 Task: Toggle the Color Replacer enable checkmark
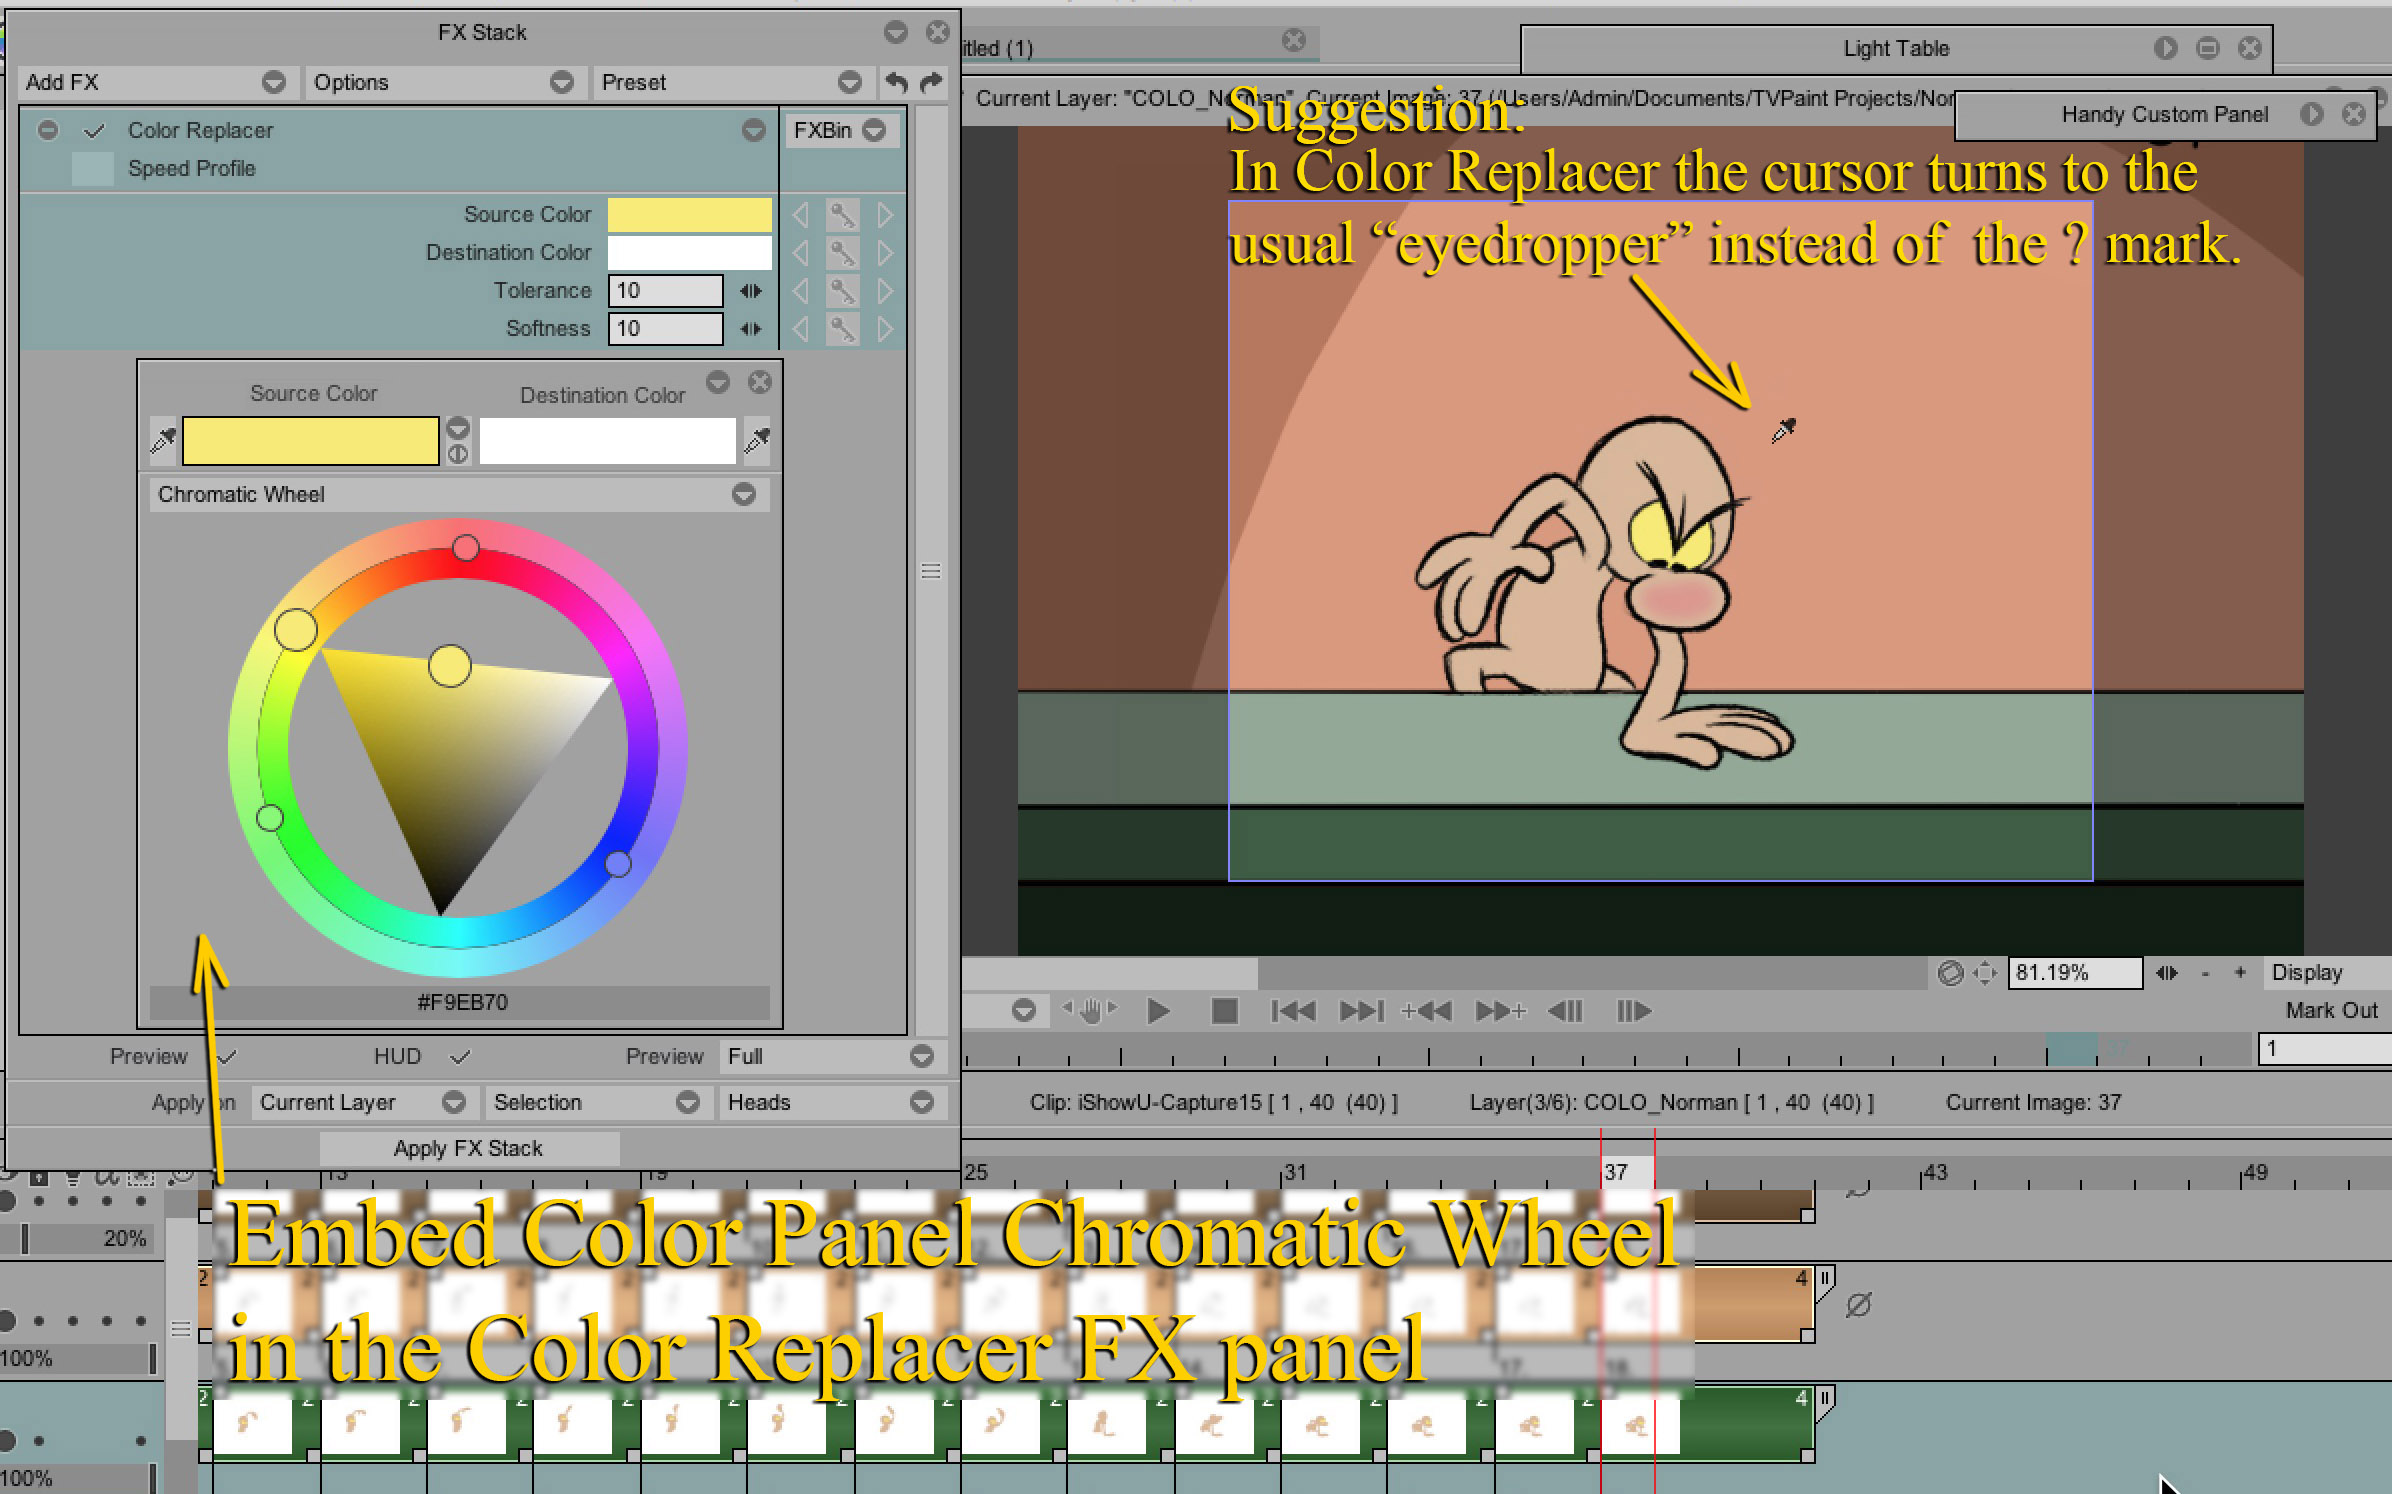[94, 131]
